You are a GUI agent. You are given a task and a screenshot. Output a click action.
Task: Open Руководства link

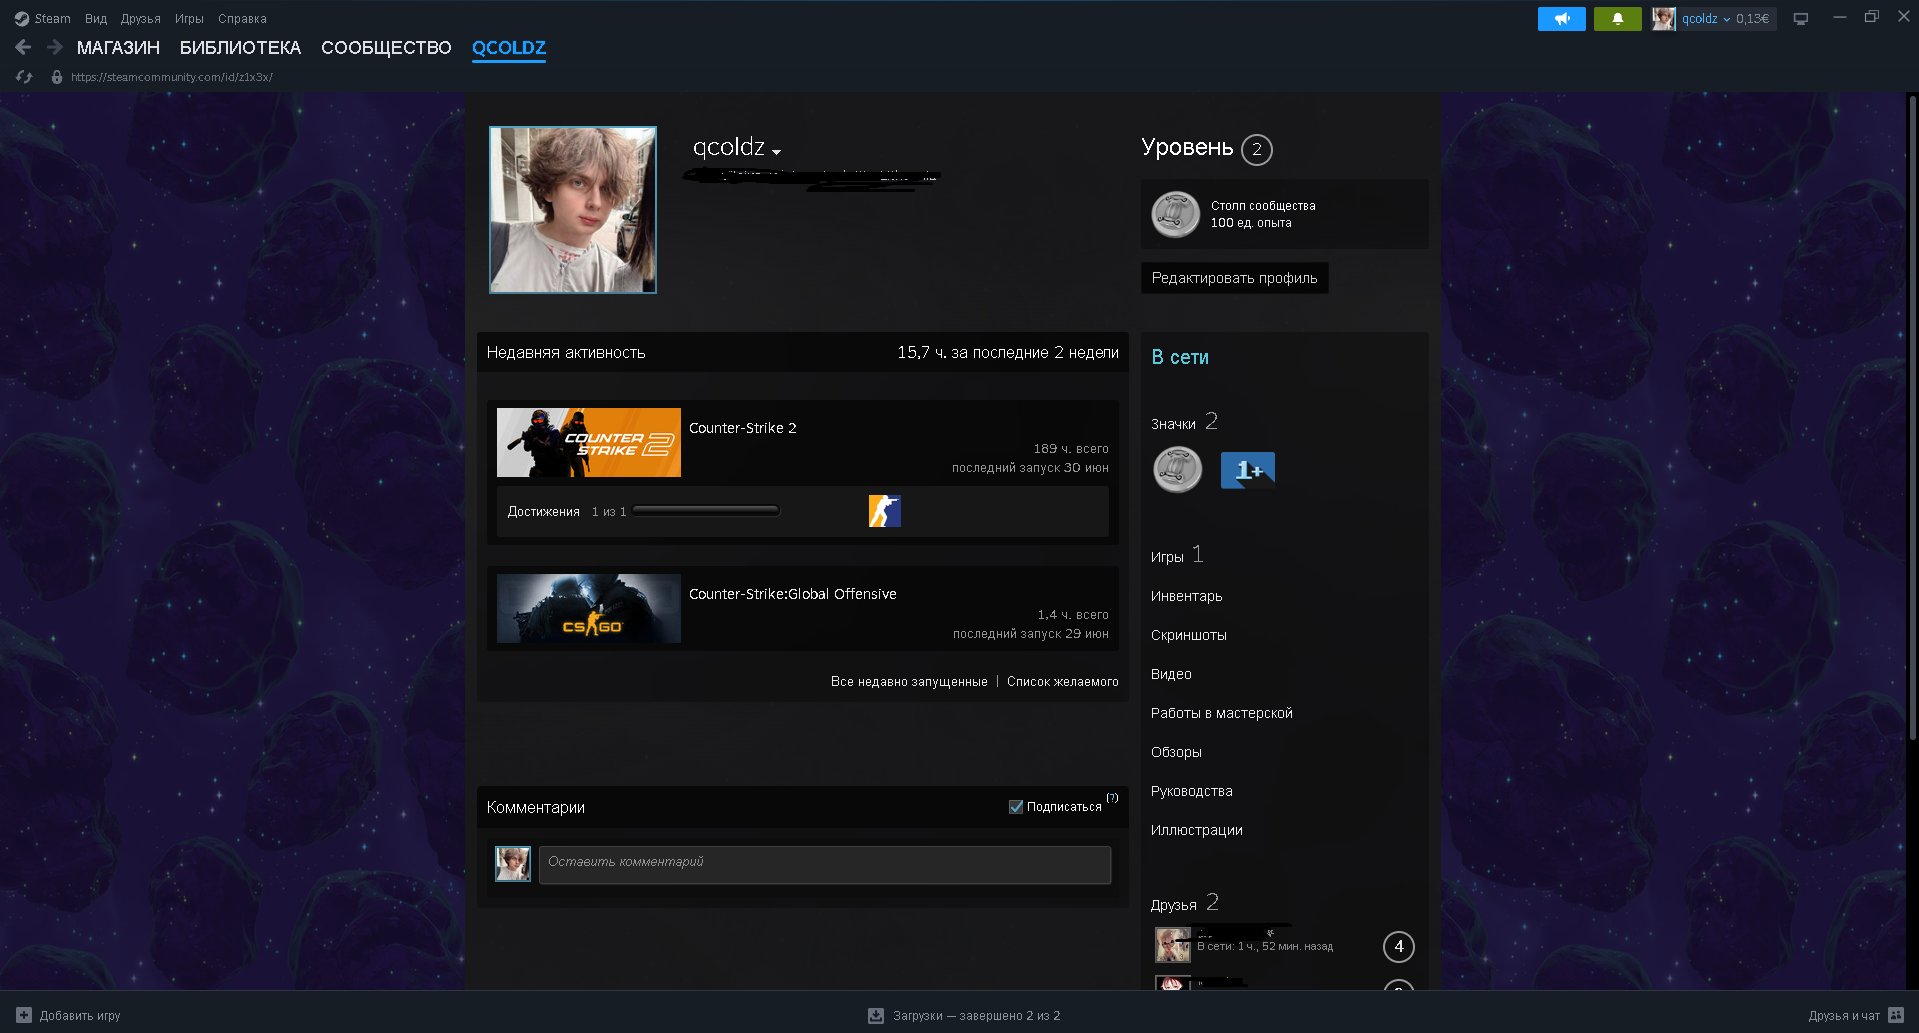[1192, 791]
